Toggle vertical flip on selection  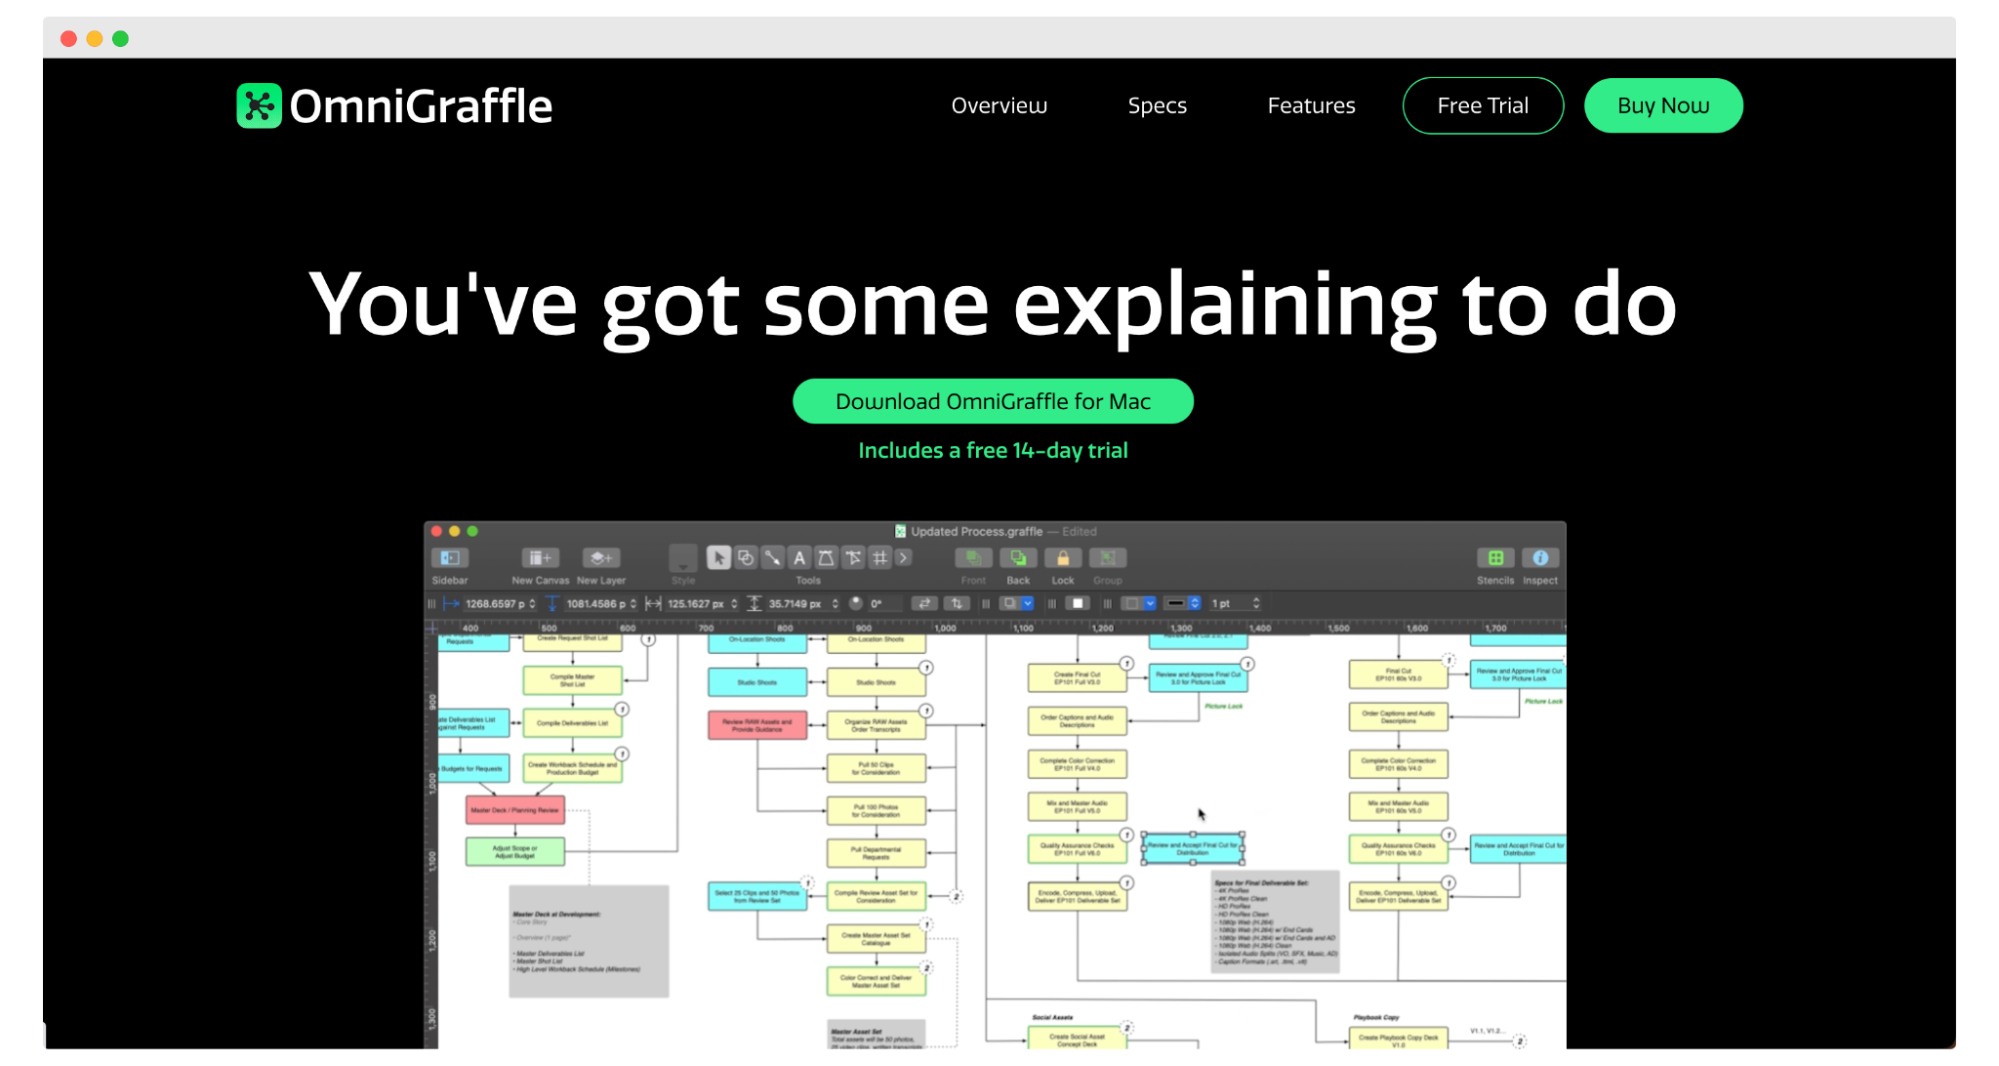pos(957,603)
